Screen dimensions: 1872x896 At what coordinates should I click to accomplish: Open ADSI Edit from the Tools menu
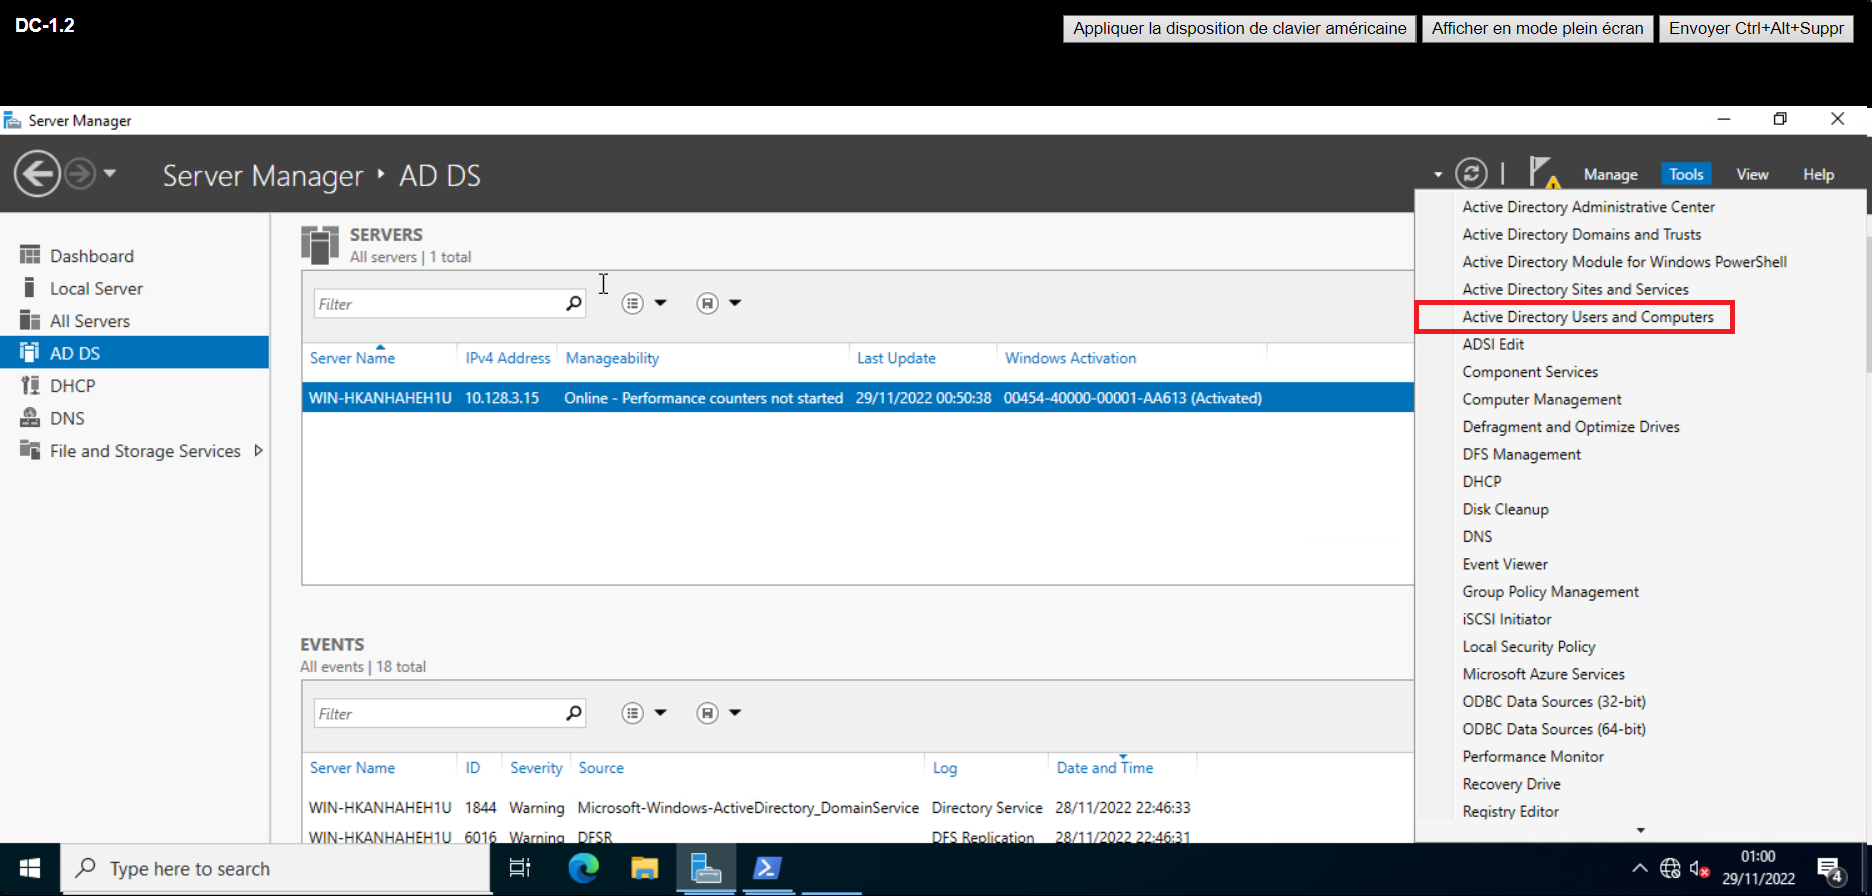coord(1493,344)
